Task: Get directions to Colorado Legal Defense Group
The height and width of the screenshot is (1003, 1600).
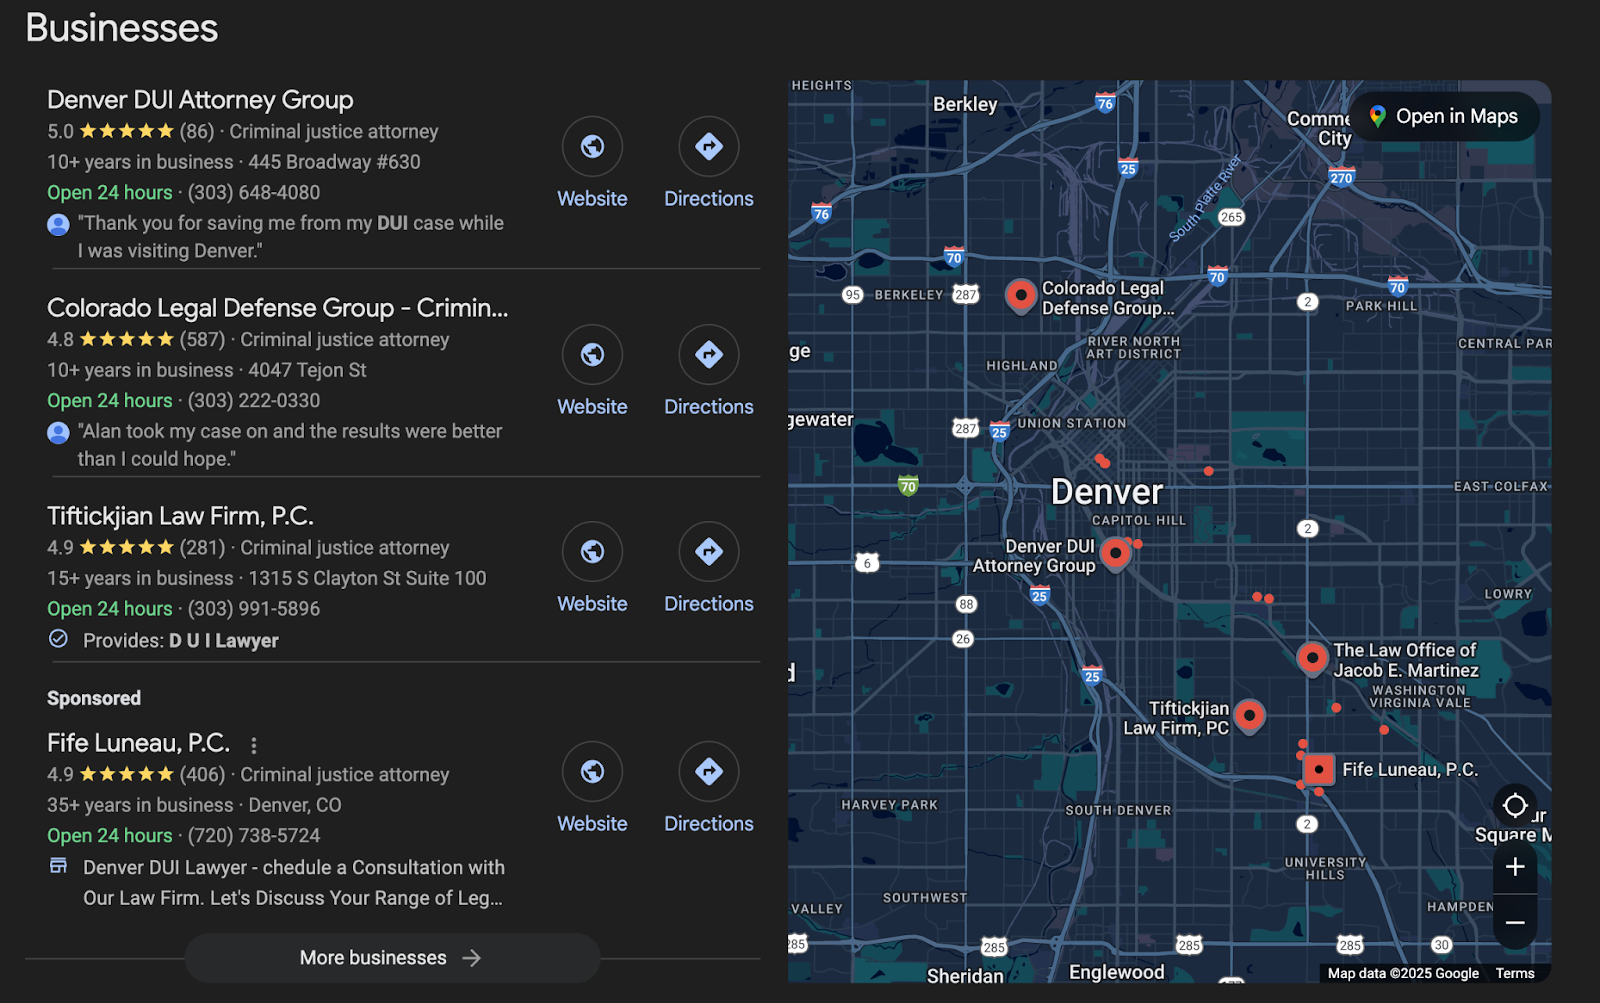Action: click(x=708, y=355)
